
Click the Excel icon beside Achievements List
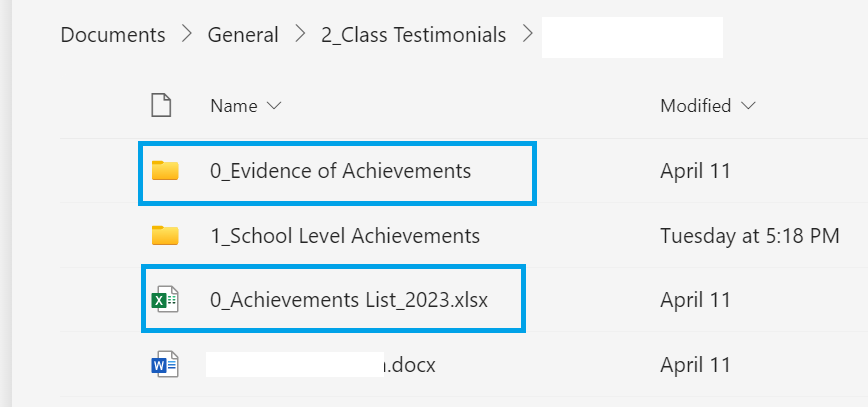click(164, 299)
